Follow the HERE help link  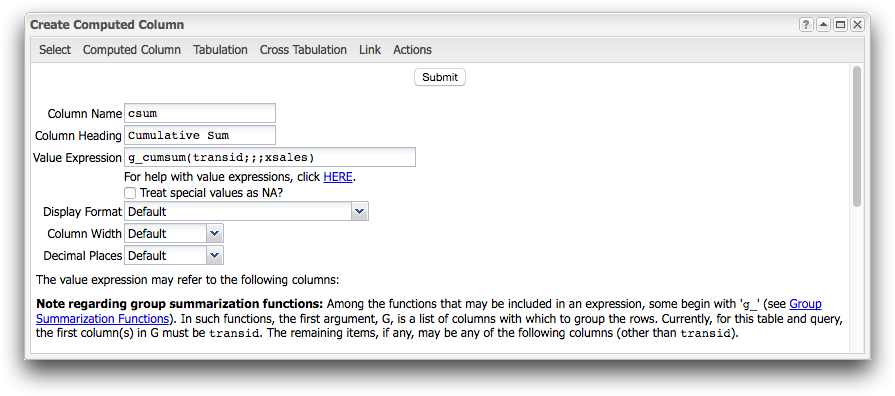338,177
